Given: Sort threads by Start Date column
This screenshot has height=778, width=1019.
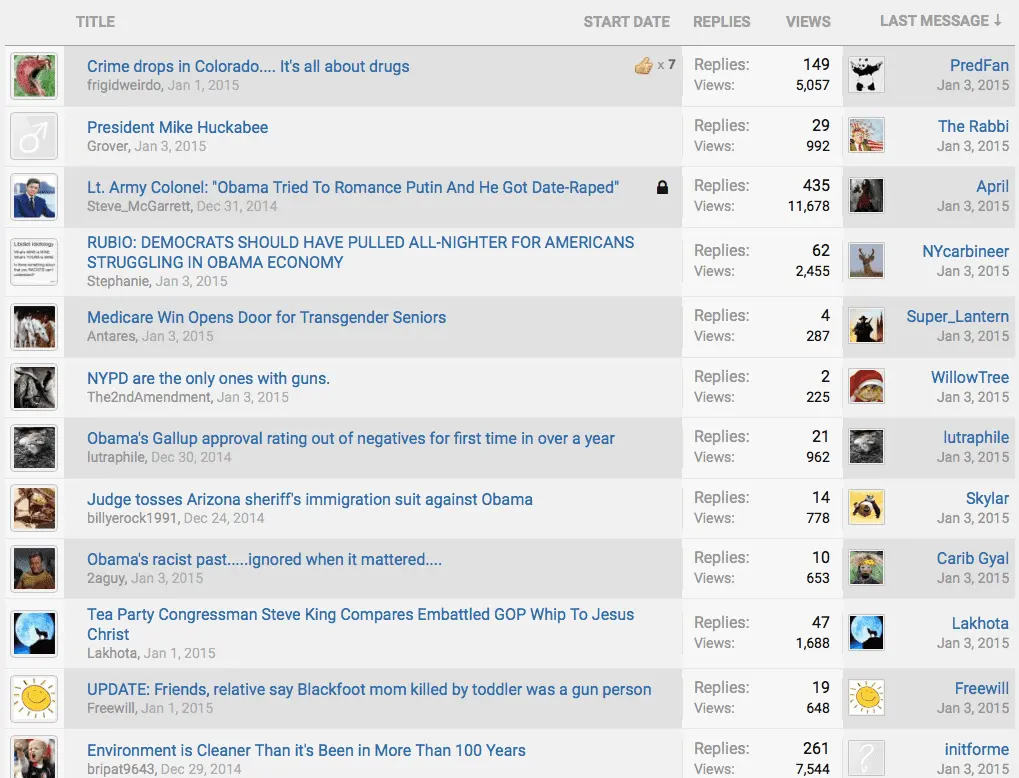Looking at the screenshot, I should point(626,22).
